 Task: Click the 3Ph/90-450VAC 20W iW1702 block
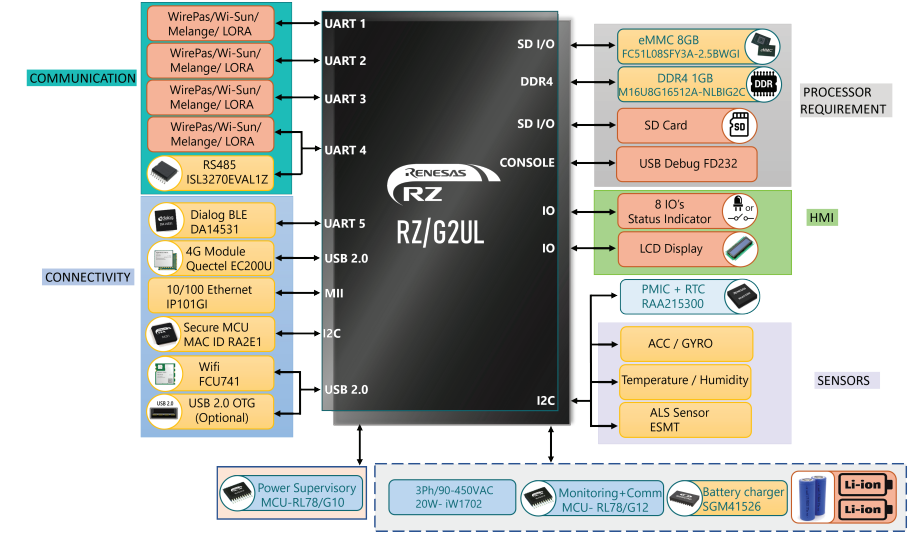click(452, 497)
